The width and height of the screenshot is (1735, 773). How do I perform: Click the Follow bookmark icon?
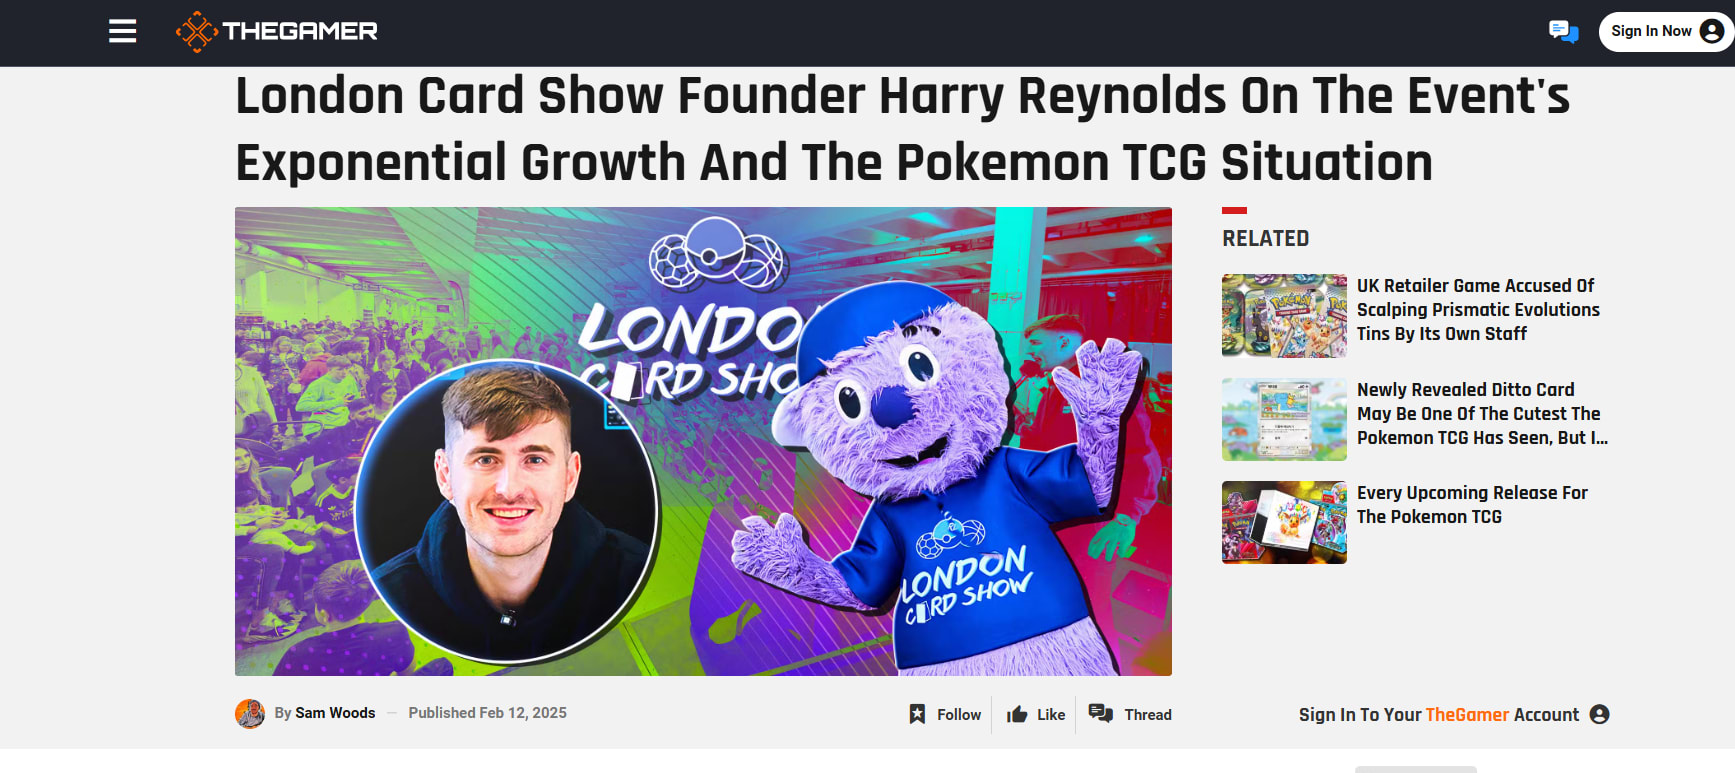pos(917,714)
